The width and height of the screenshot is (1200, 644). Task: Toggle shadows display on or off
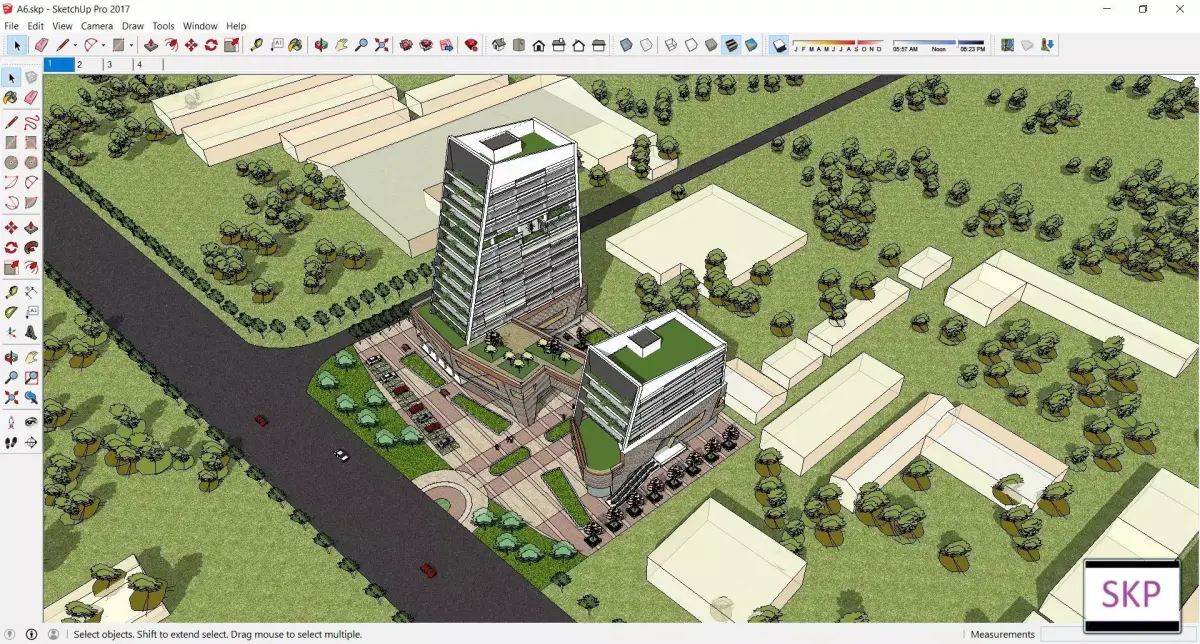tap(780, 45)
